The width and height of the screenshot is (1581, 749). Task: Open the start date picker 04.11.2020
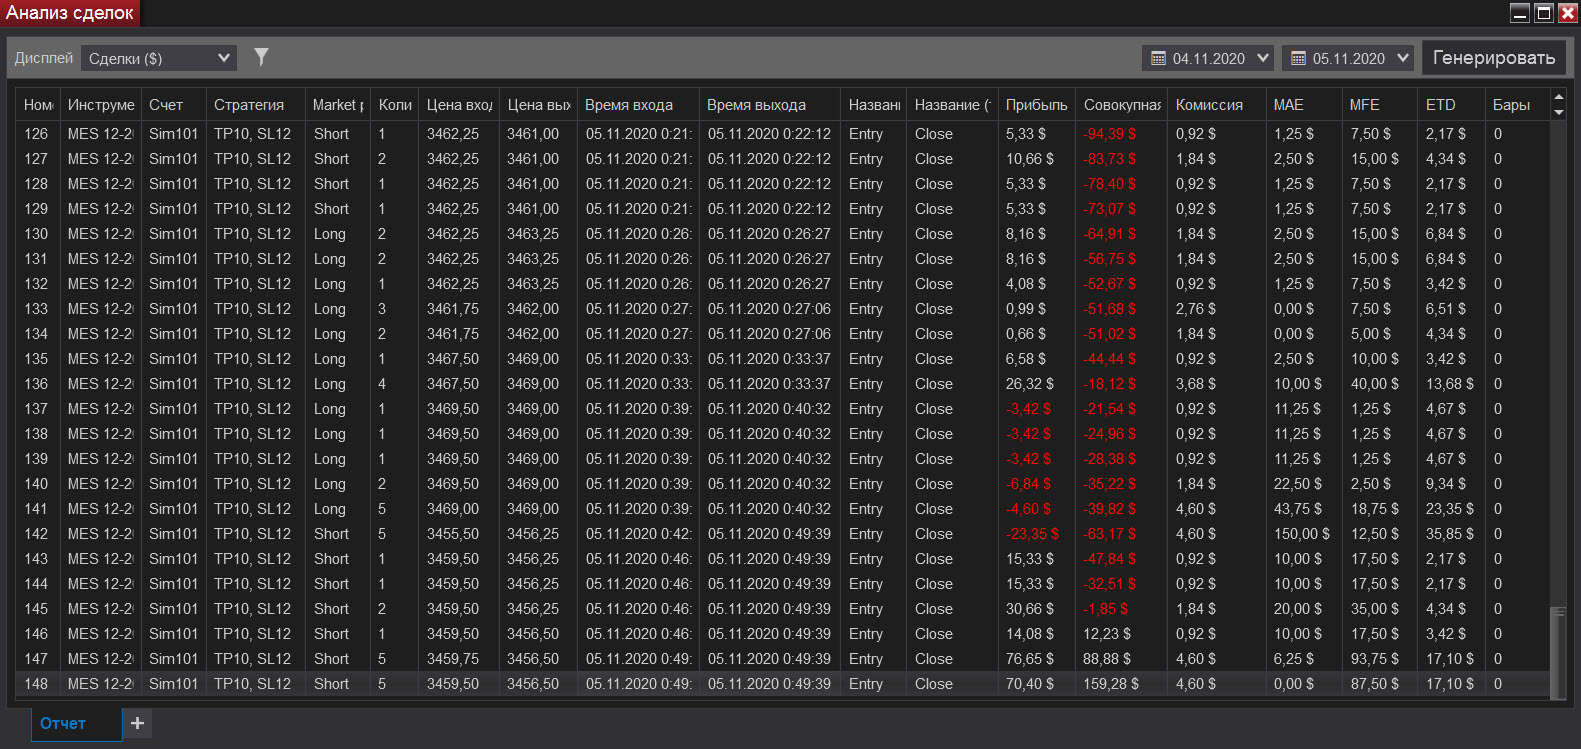click(x=1208, y=58)
